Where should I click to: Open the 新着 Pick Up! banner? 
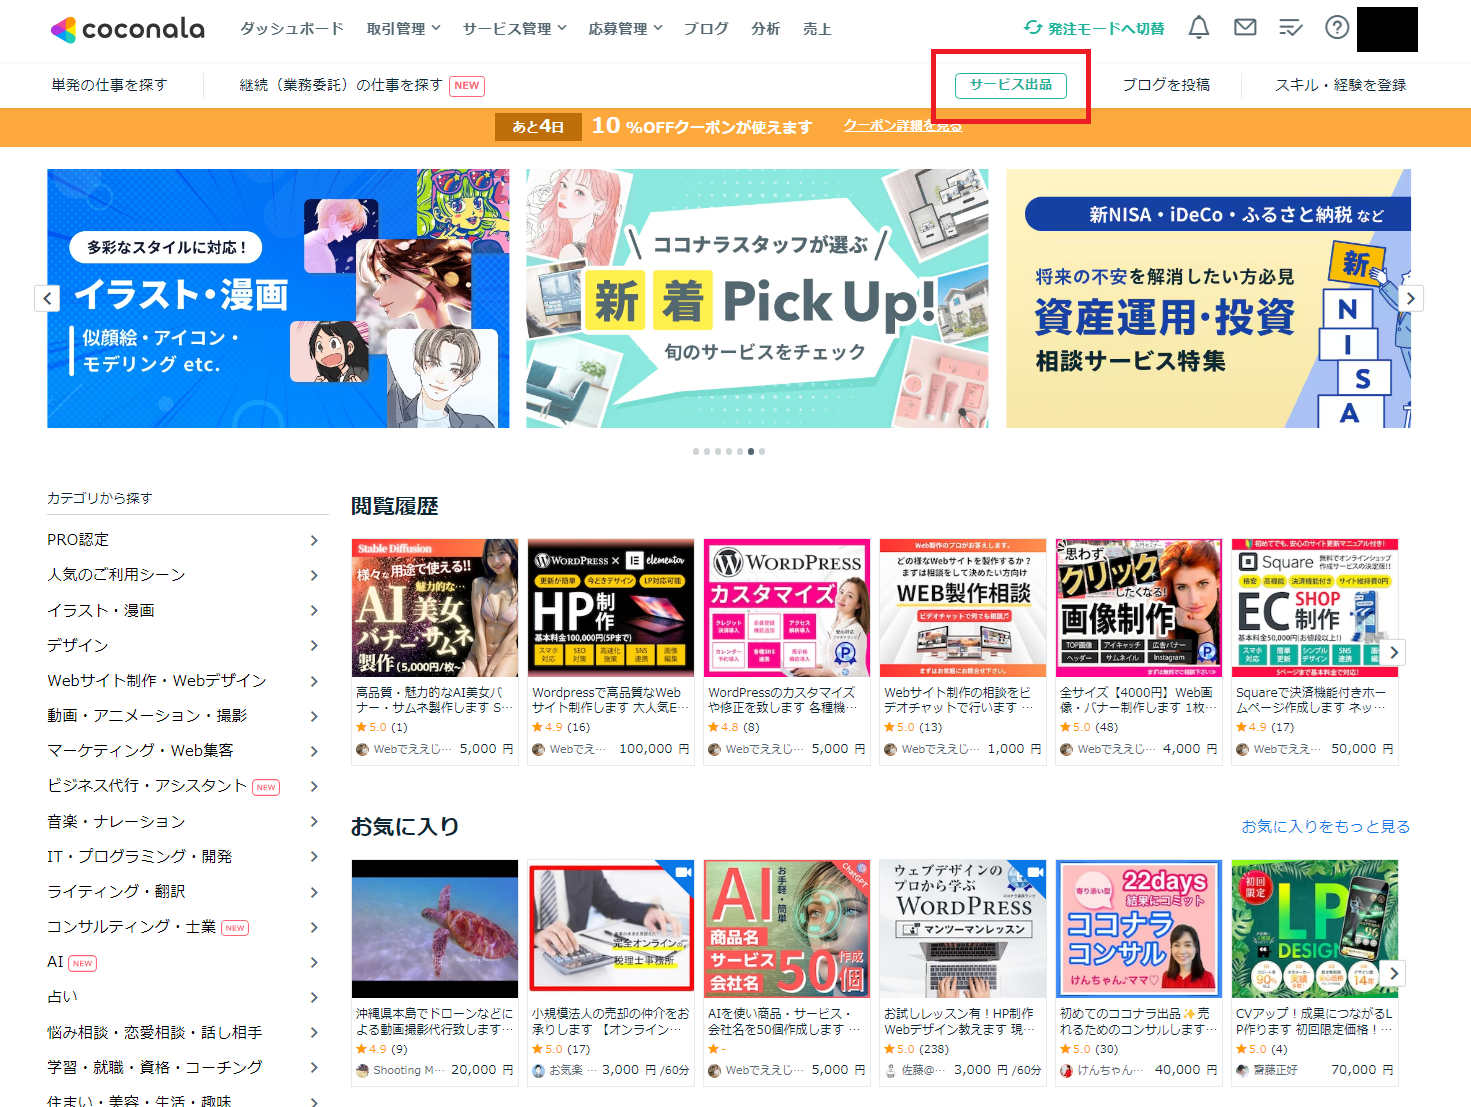tap(757, 298)
